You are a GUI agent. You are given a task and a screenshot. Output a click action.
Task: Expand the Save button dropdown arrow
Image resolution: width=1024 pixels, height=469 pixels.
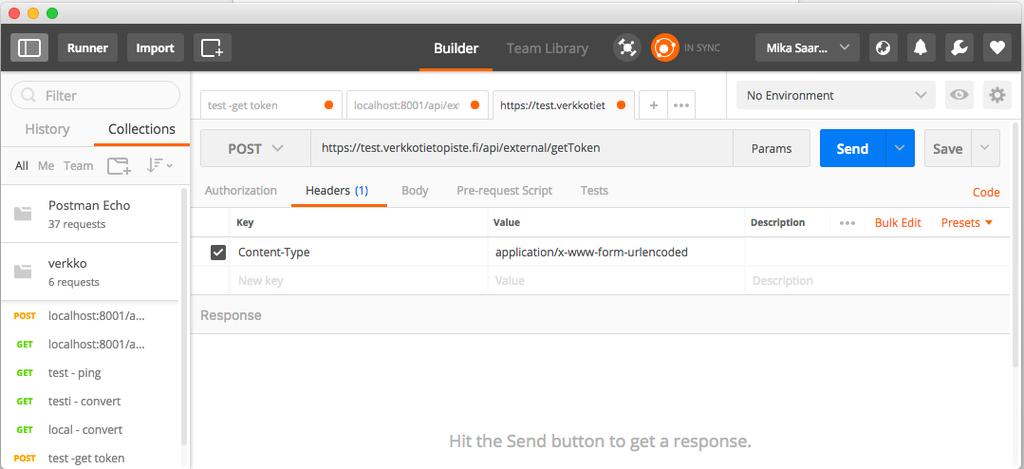click(985, 148)
